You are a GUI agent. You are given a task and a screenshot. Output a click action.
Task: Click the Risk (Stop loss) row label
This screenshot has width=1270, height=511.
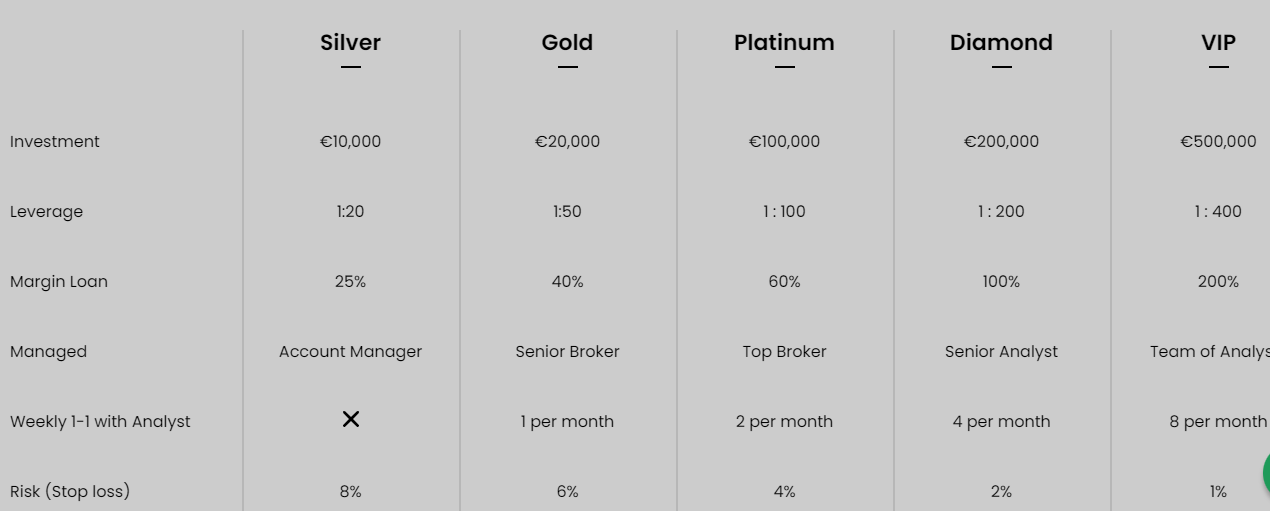[70, 492]
